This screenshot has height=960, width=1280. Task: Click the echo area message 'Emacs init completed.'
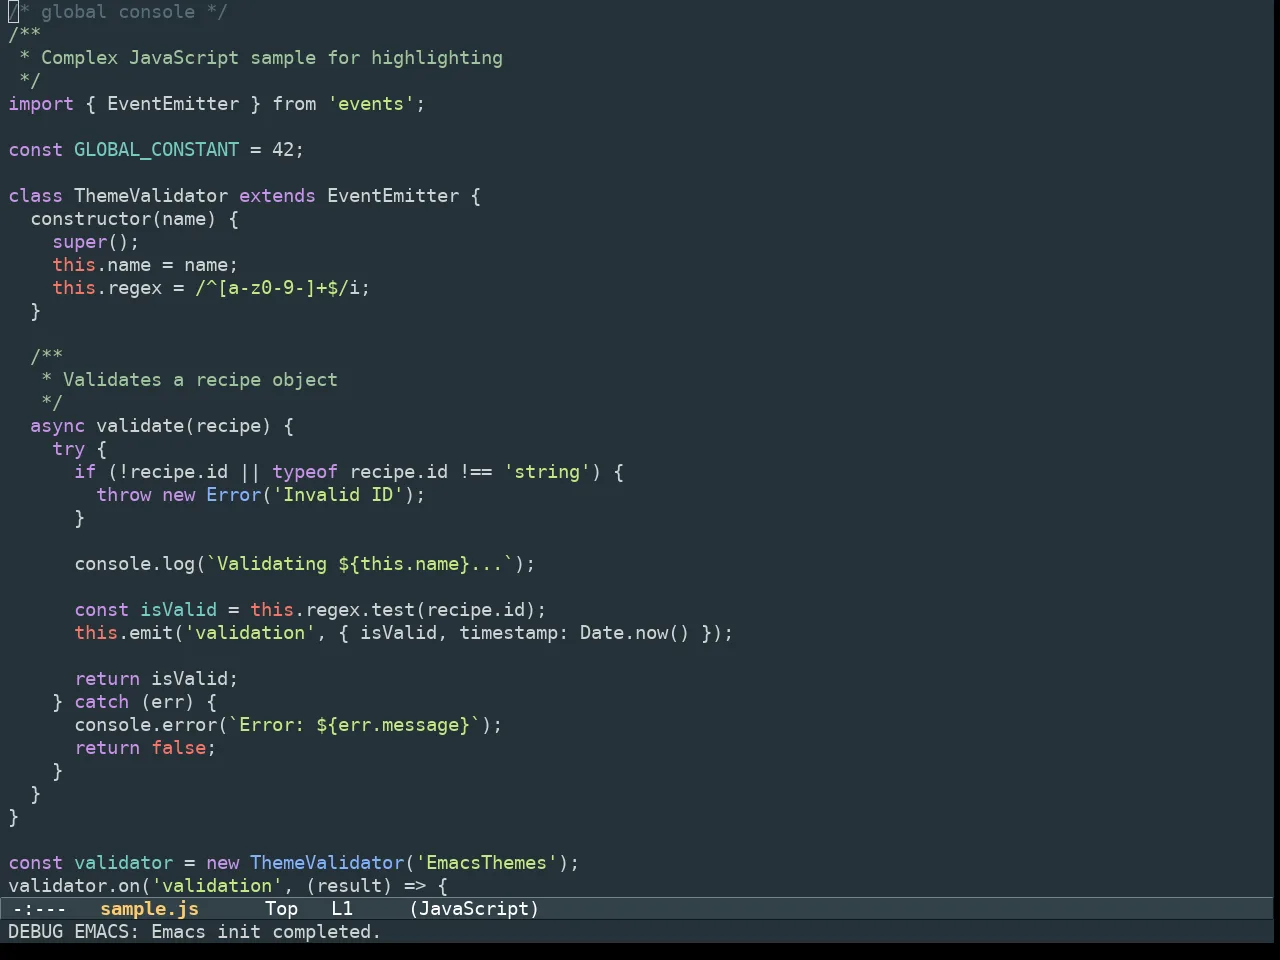point(266,932)
